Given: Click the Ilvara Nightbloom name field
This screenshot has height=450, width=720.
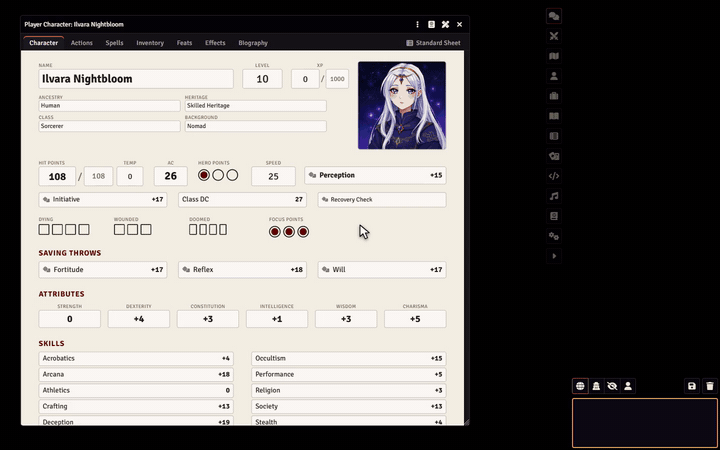Looking at the screenshot, I should 136,79.
